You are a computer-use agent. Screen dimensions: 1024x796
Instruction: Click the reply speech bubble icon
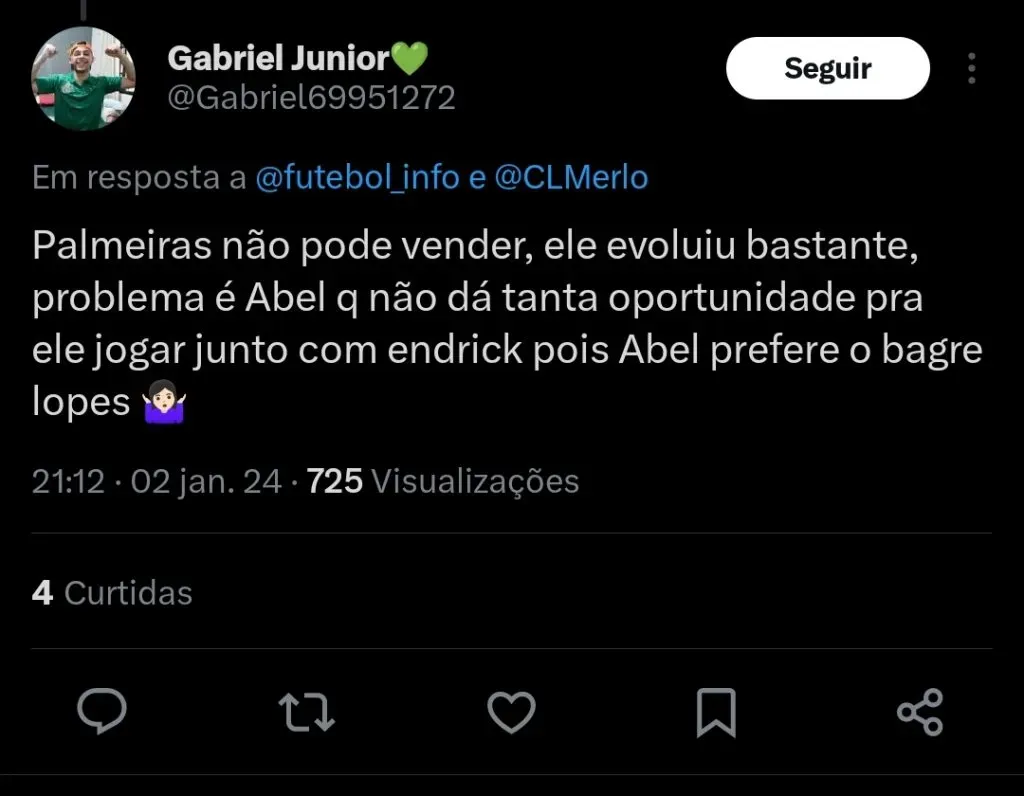[102, 712]
